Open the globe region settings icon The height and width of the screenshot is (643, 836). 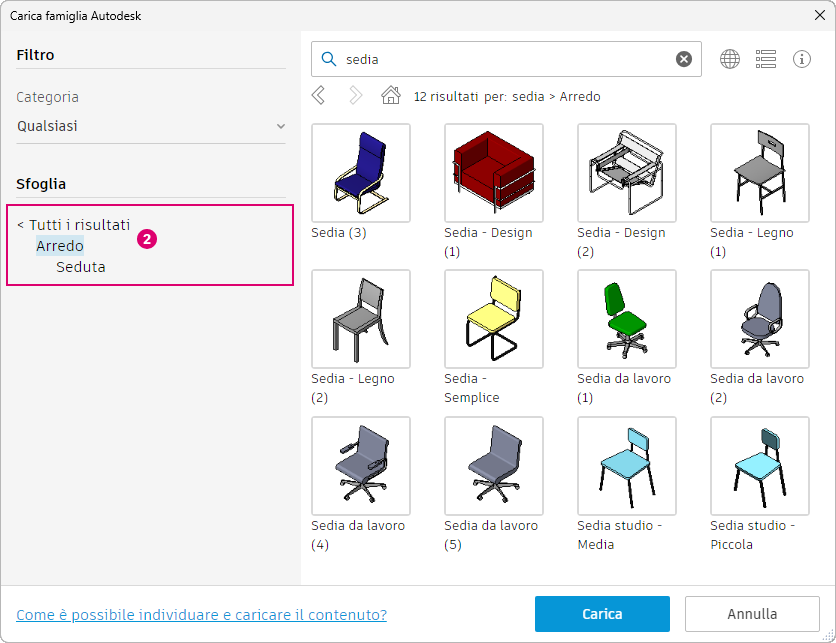730,59
